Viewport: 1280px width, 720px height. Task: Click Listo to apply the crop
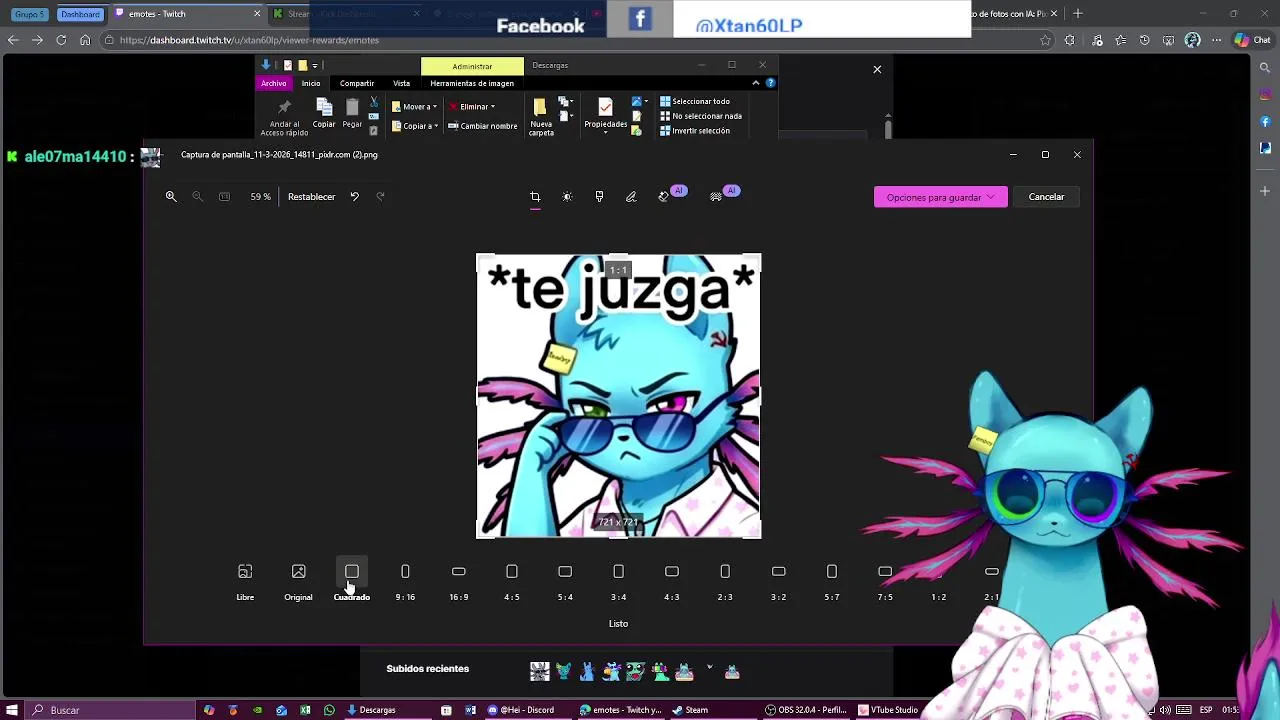[x=618, y=623]
